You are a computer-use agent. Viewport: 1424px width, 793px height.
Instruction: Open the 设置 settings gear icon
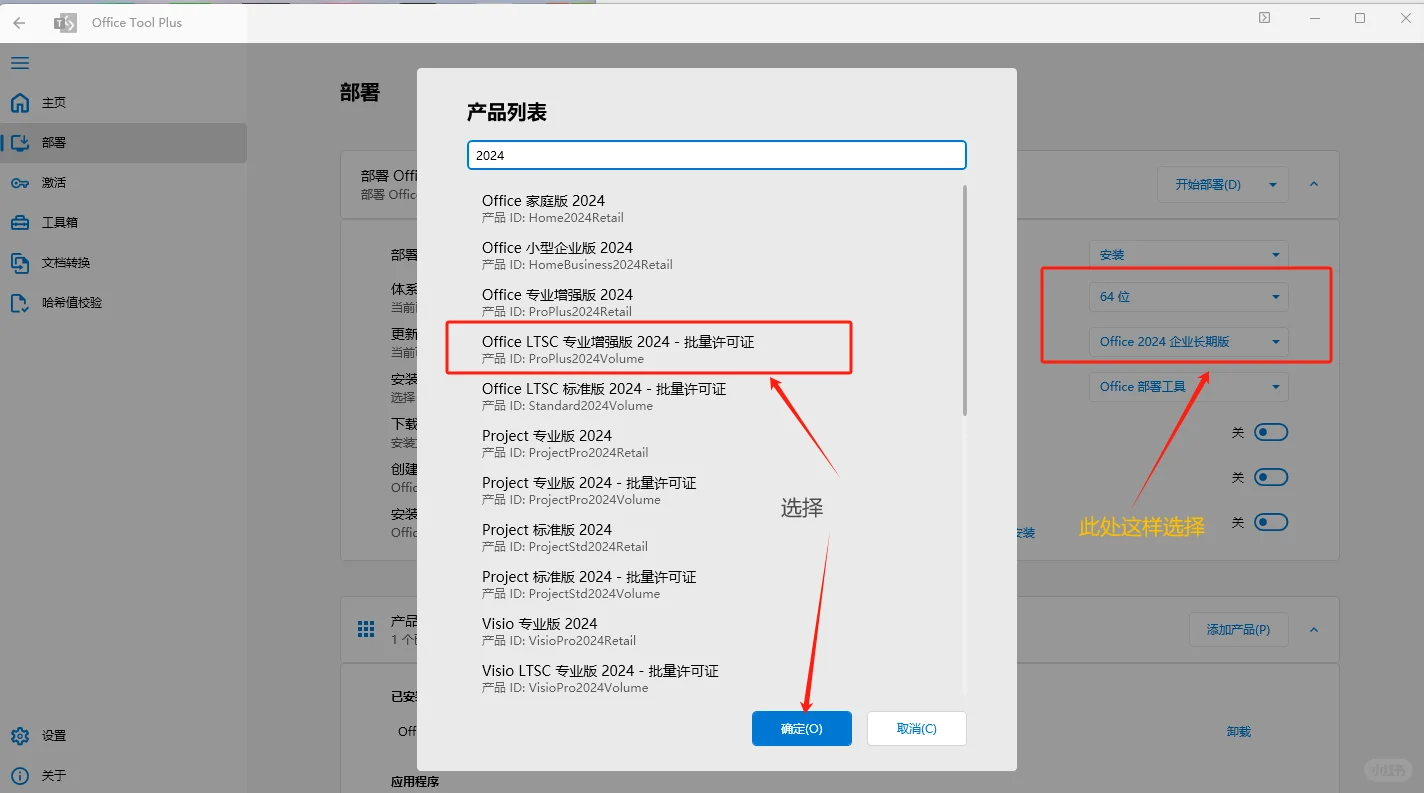pyautogui.click(x=20, y=735)
